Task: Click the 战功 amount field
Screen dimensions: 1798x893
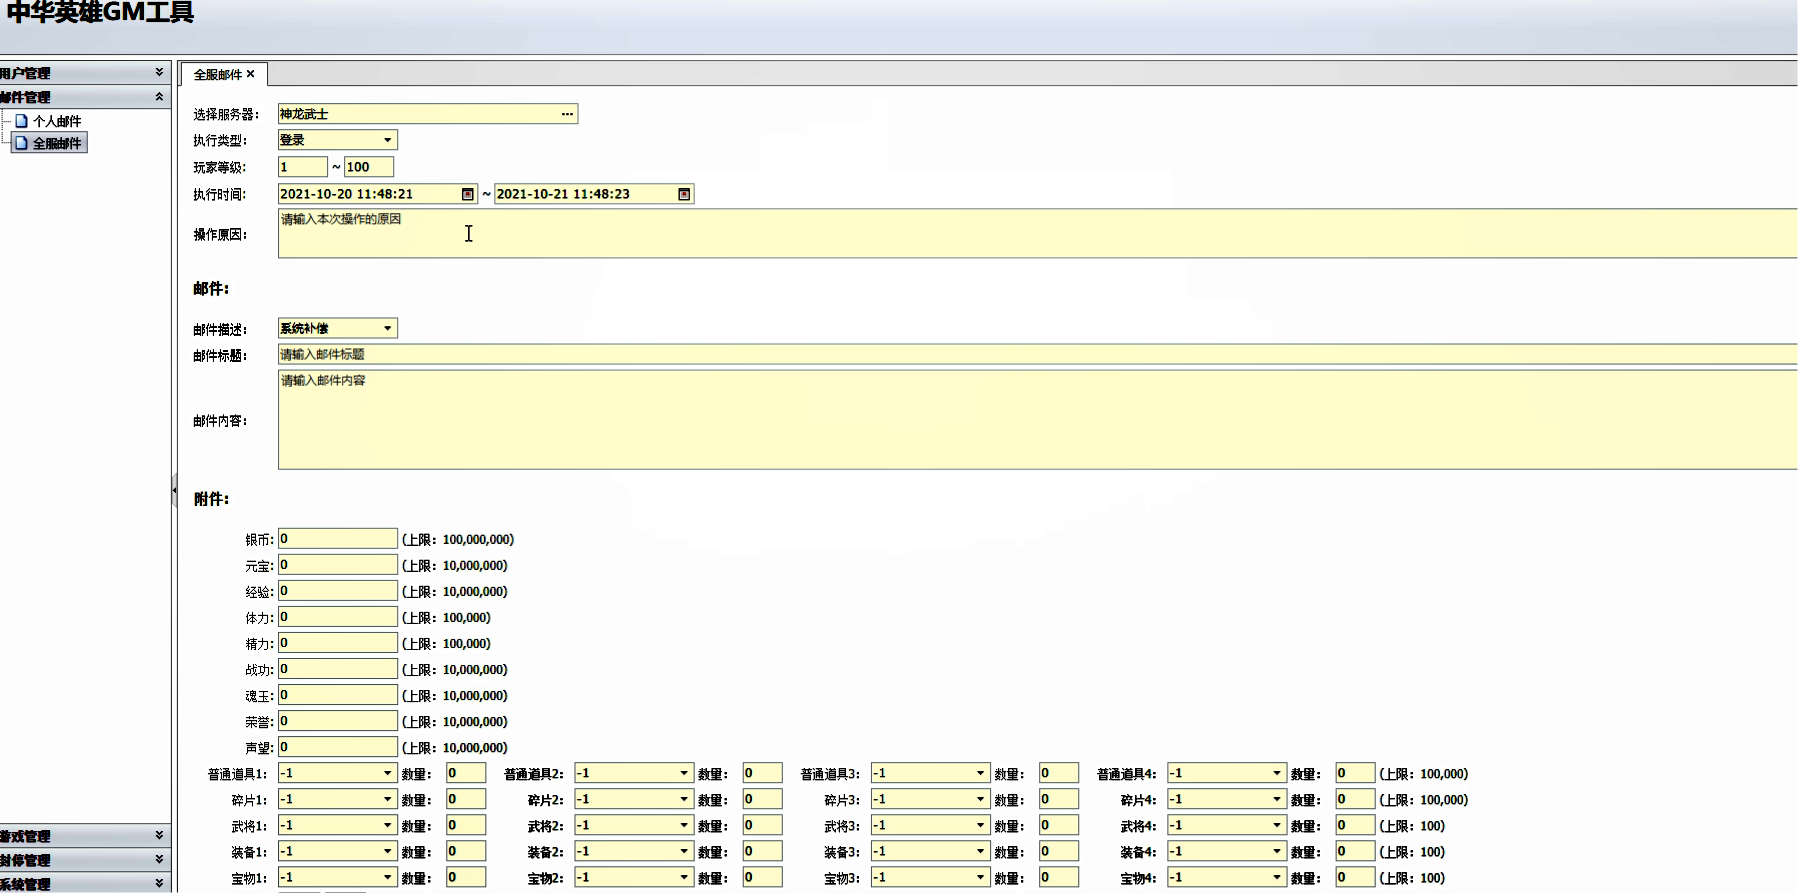Action: tap(338, 669)
